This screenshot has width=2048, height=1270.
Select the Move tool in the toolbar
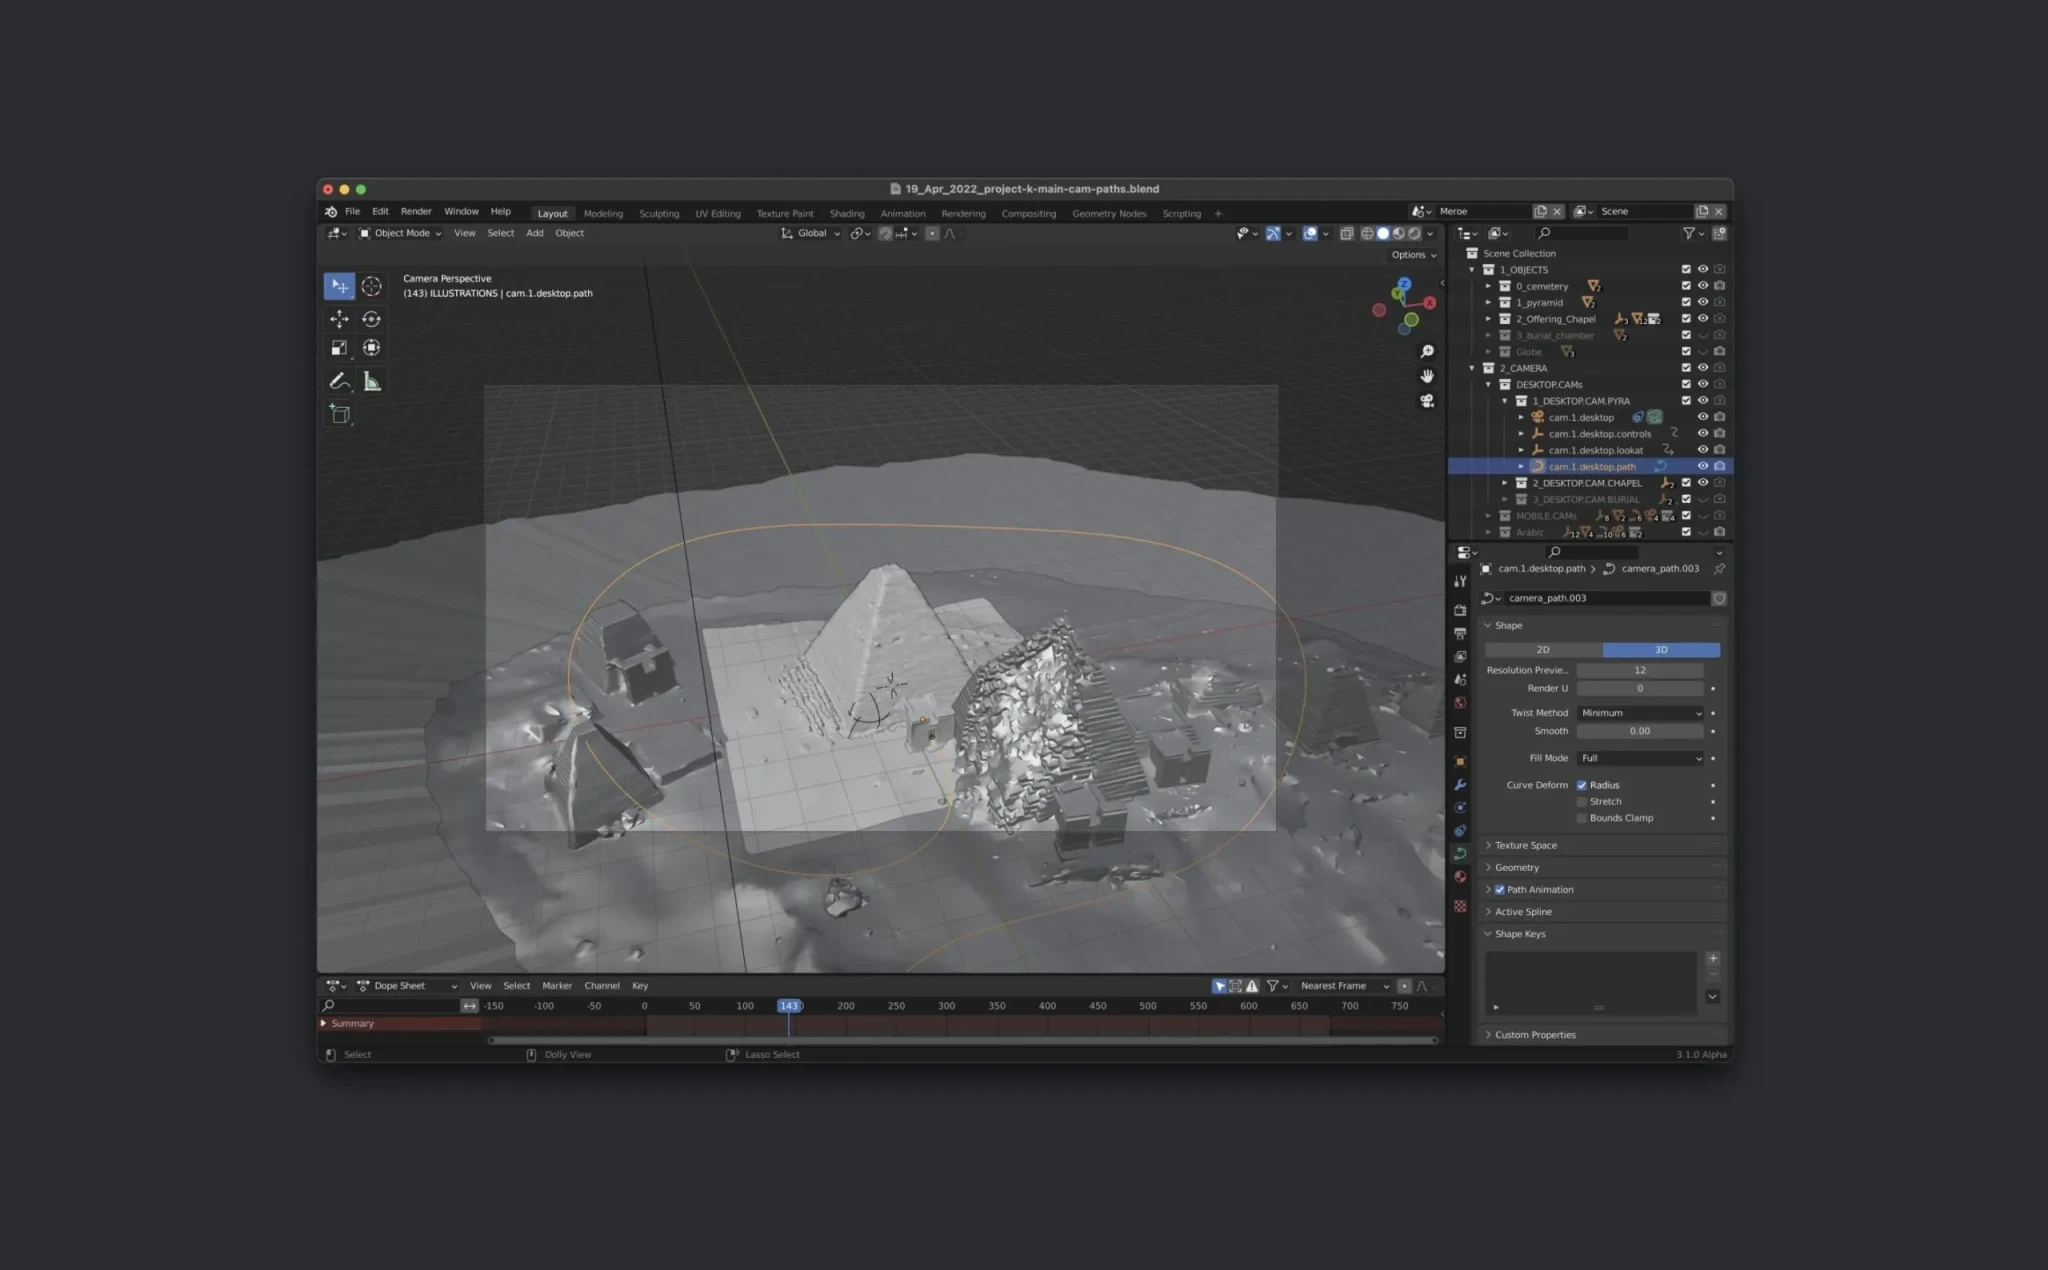tap(339, 319)
